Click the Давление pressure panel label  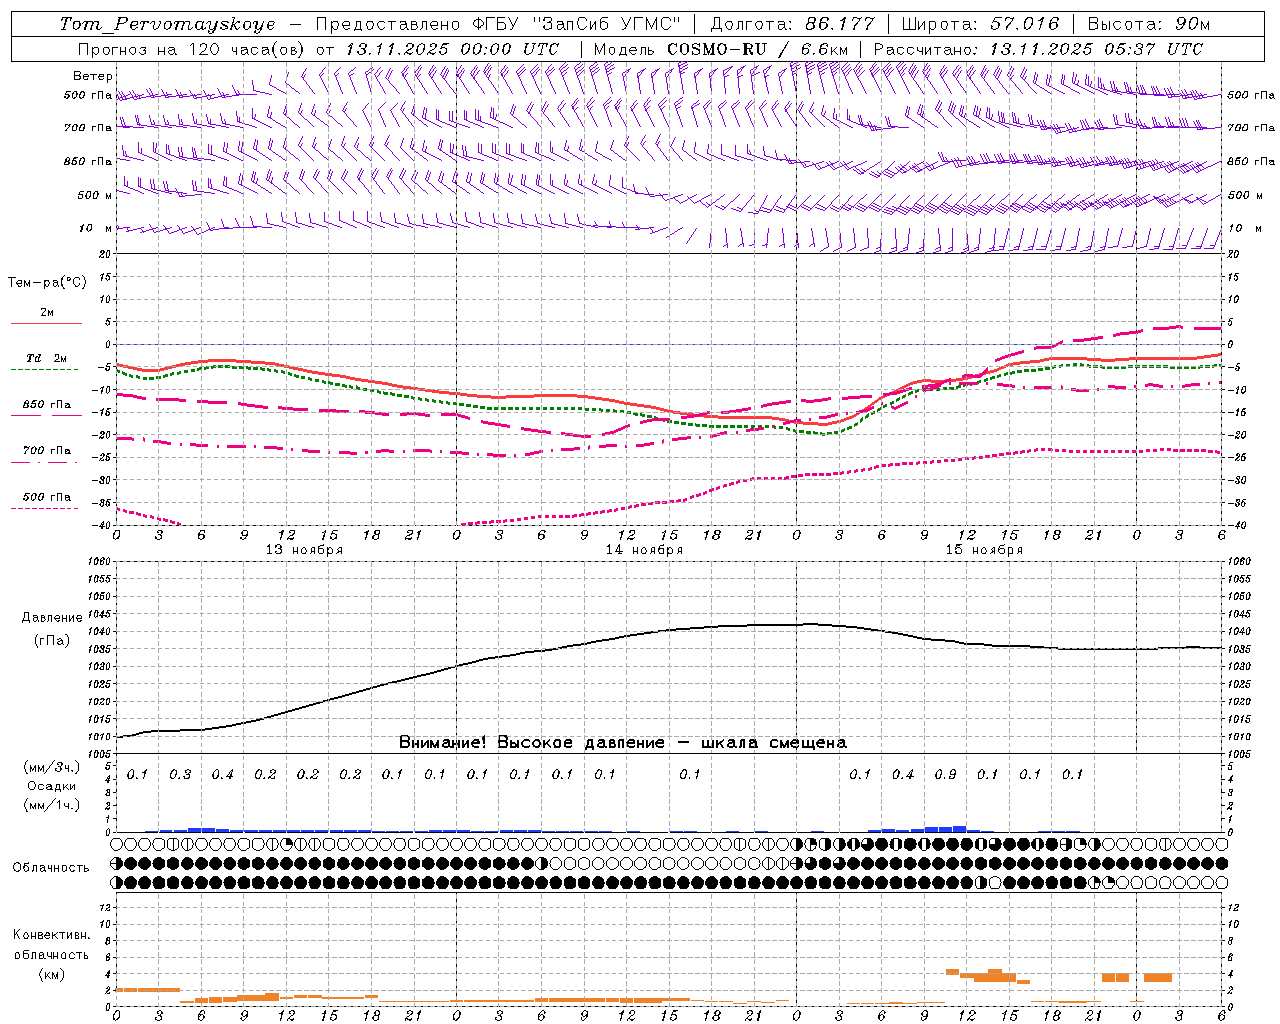[51, 618]
